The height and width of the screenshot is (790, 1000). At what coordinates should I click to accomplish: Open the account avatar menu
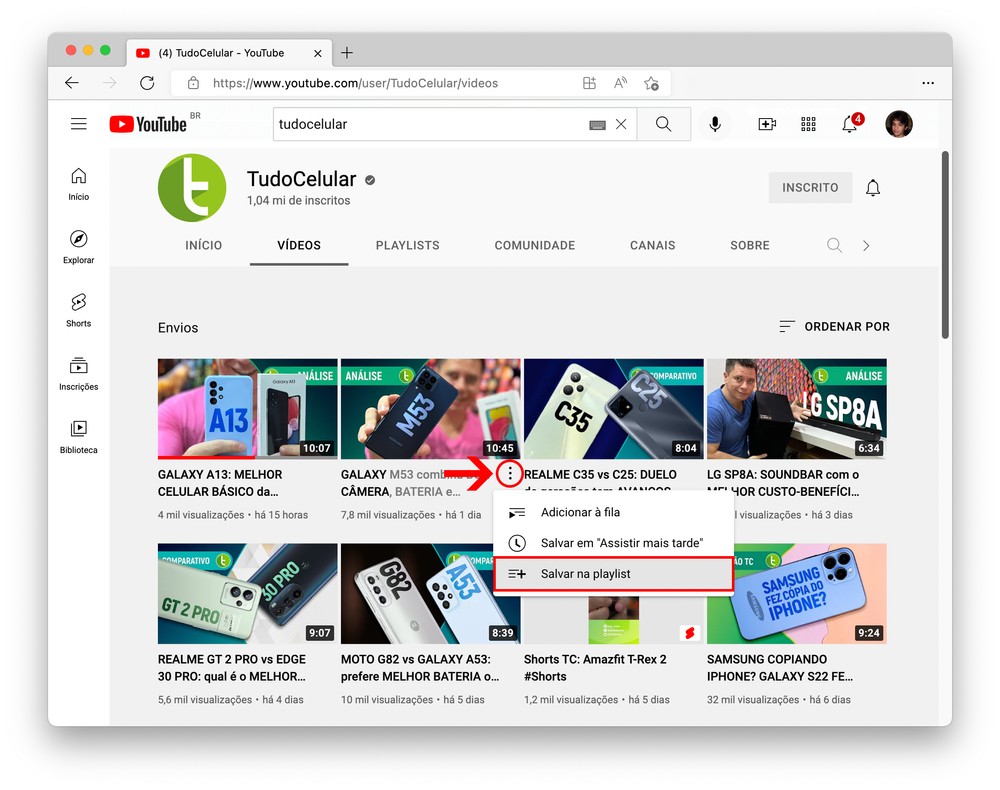point(899,124)
